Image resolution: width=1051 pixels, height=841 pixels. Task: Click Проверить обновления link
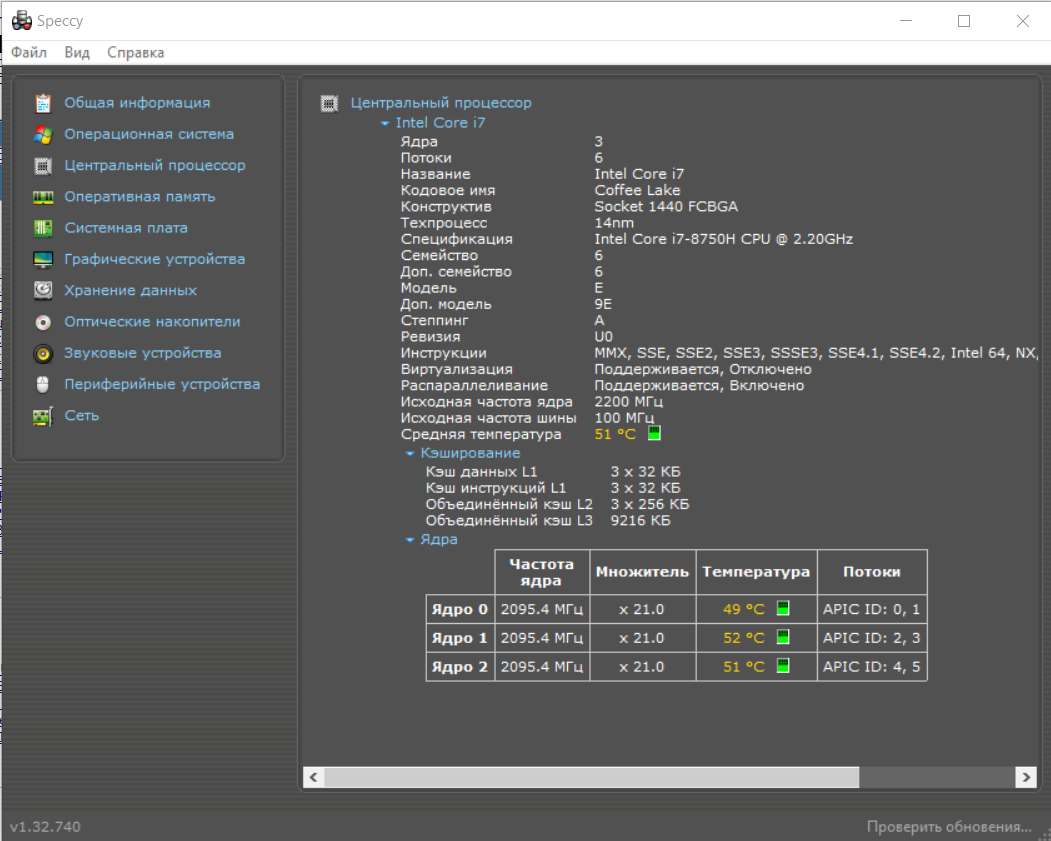coord(948,826)
